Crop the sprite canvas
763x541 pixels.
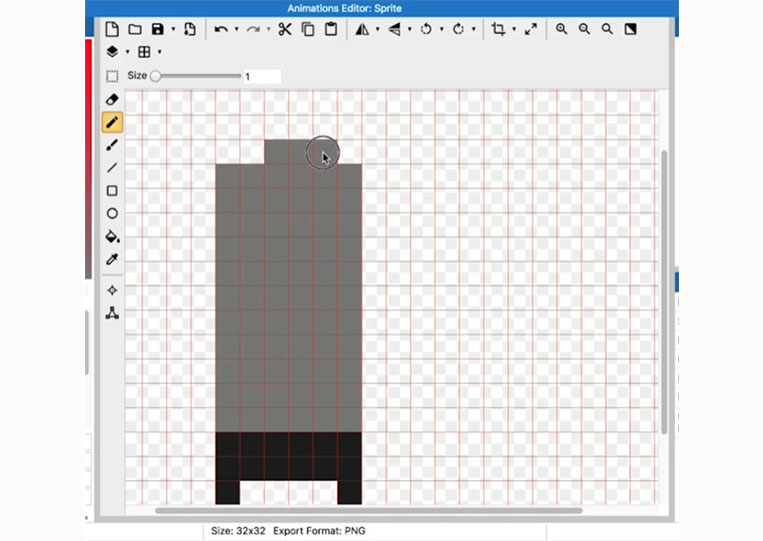pos(498,29)
